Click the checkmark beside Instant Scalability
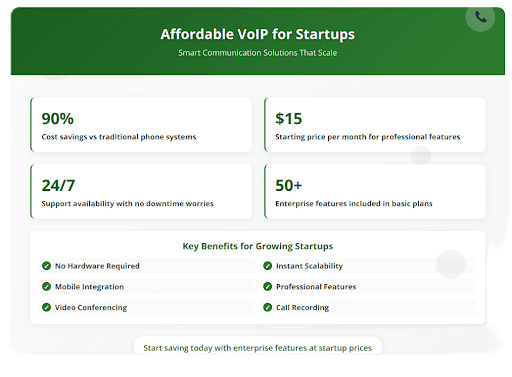 (267, 266)
